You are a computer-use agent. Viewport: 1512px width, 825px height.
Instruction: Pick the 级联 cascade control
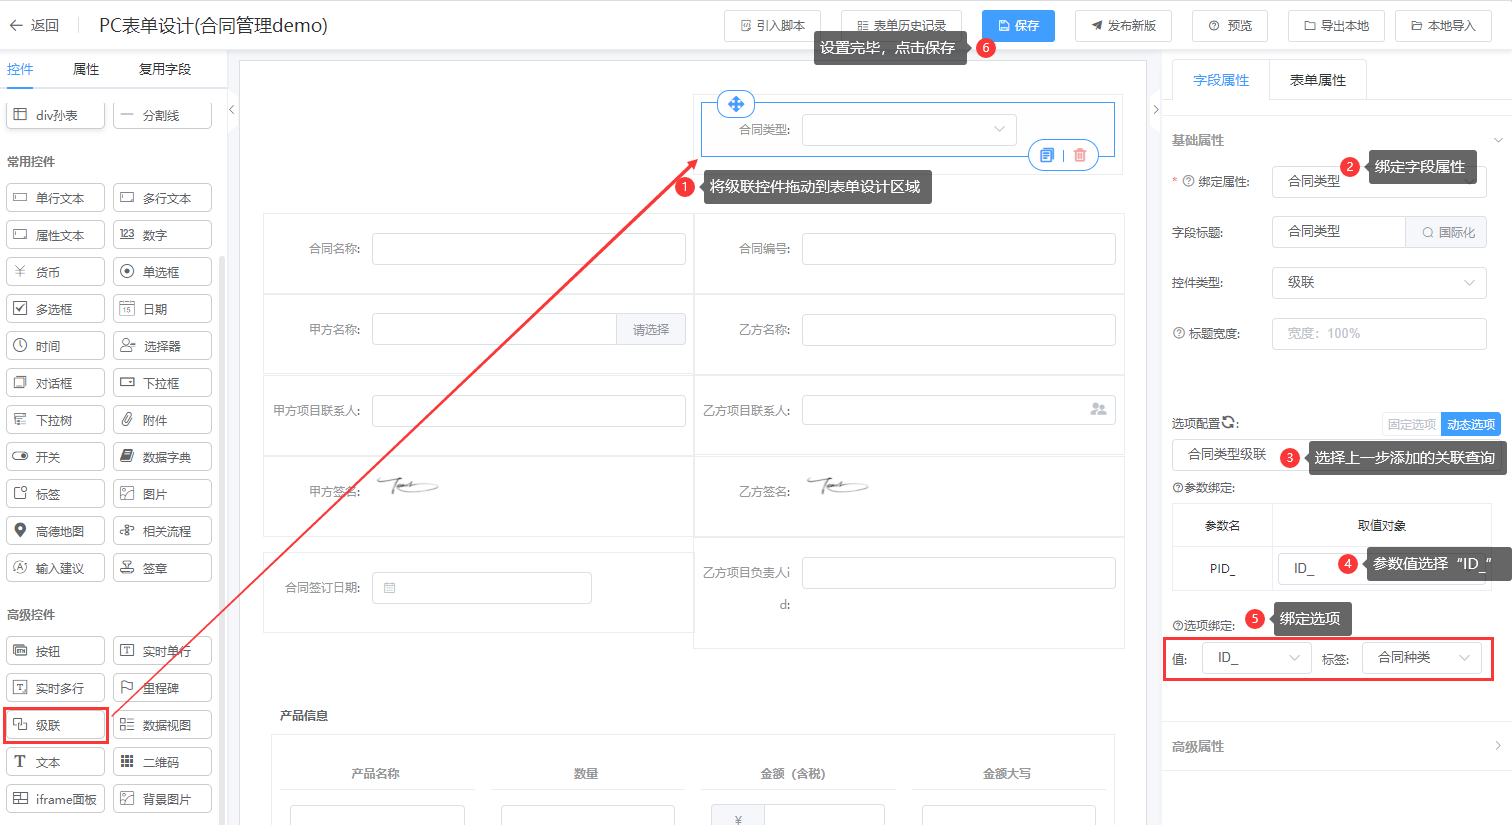click(x=56, y=725)
